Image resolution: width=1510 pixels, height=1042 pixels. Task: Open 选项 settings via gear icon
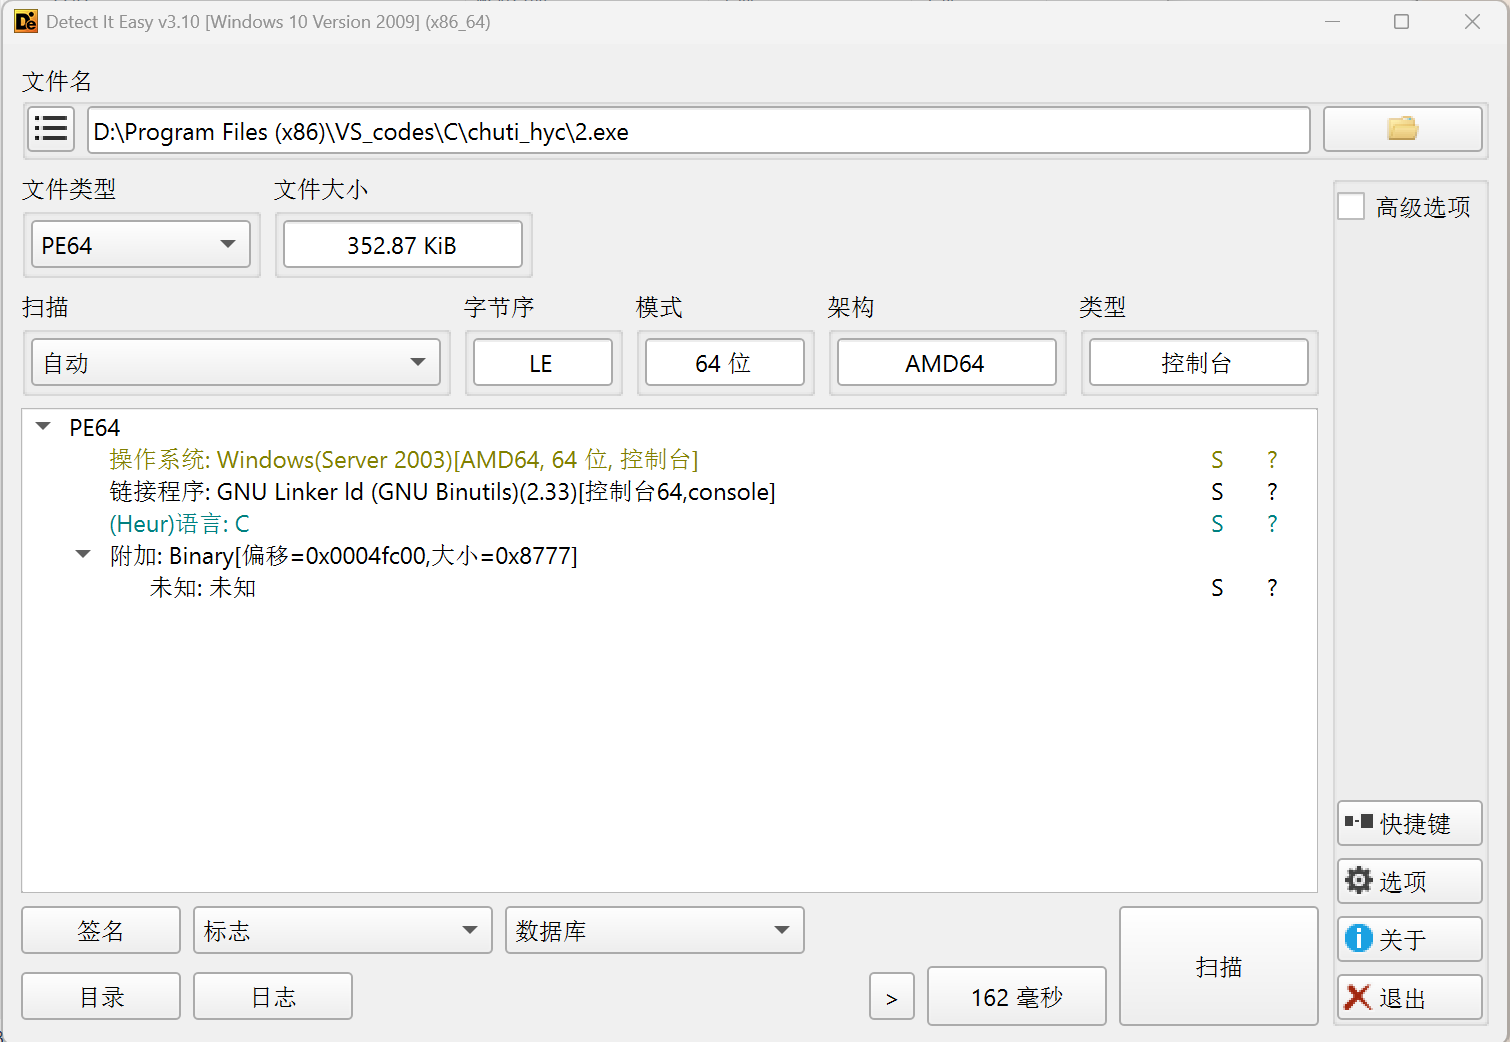tap(1409, 880)
